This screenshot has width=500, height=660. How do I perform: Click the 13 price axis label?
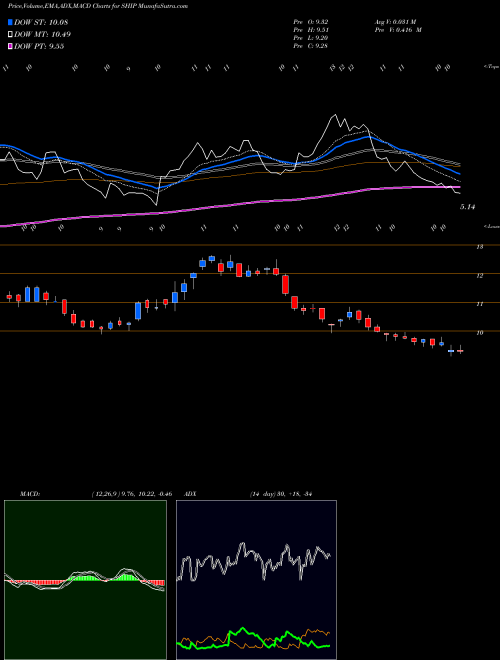point(479,247)
